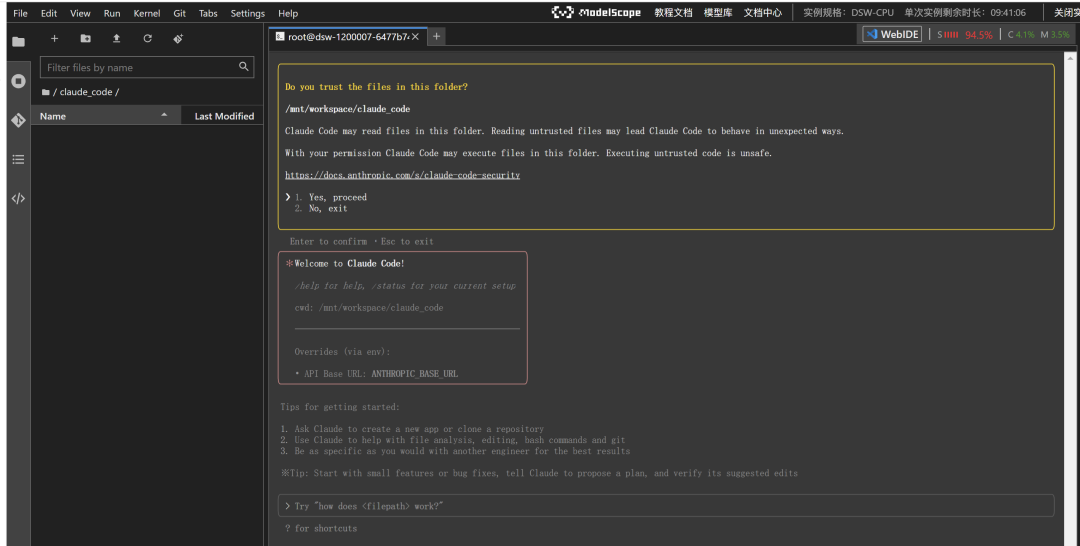
Task: Open the claude-code-security docs link
Action: click(x=402, y=175)
